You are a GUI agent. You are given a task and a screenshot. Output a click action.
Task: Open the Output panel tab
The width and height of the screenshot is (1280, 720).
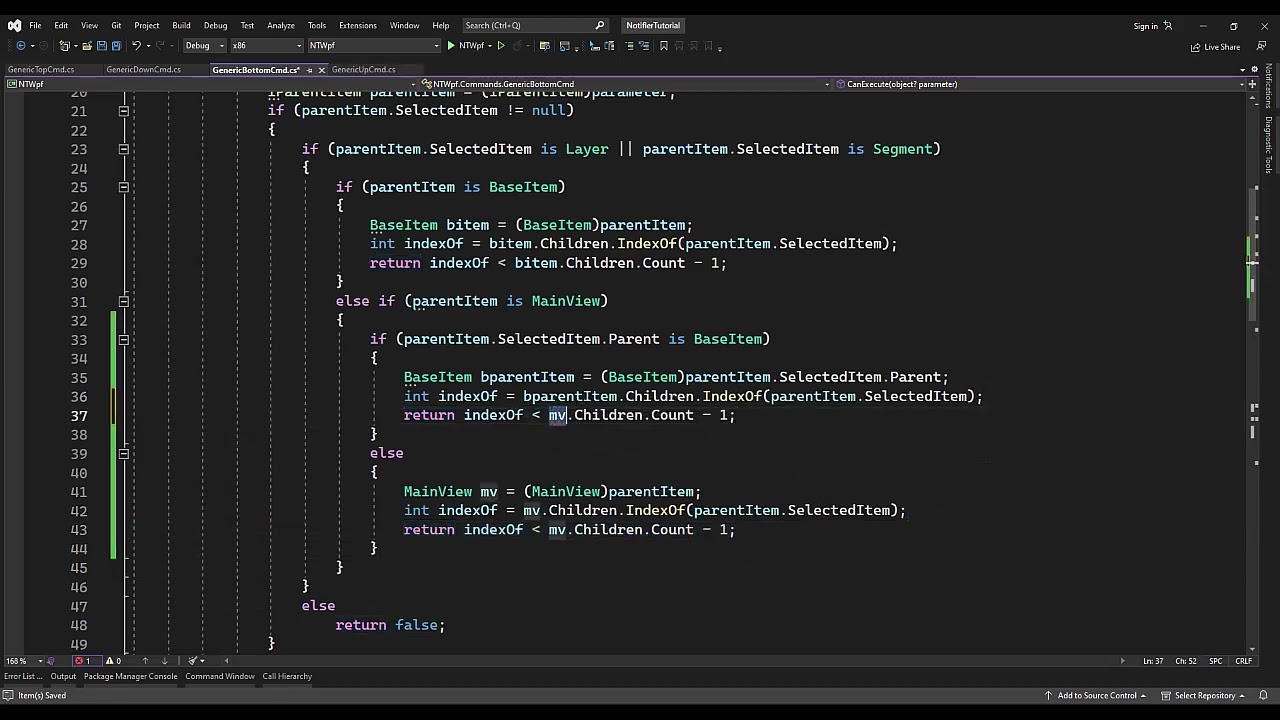pyautogui.click(x=63, y=677)
